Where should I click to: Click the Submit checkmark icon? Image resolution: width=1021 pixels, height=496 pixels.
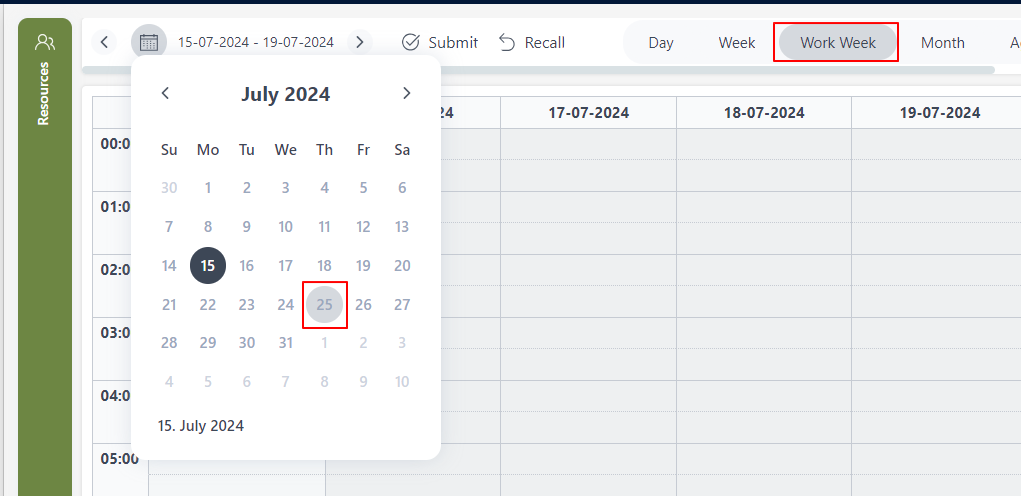[x=411, y=42]
